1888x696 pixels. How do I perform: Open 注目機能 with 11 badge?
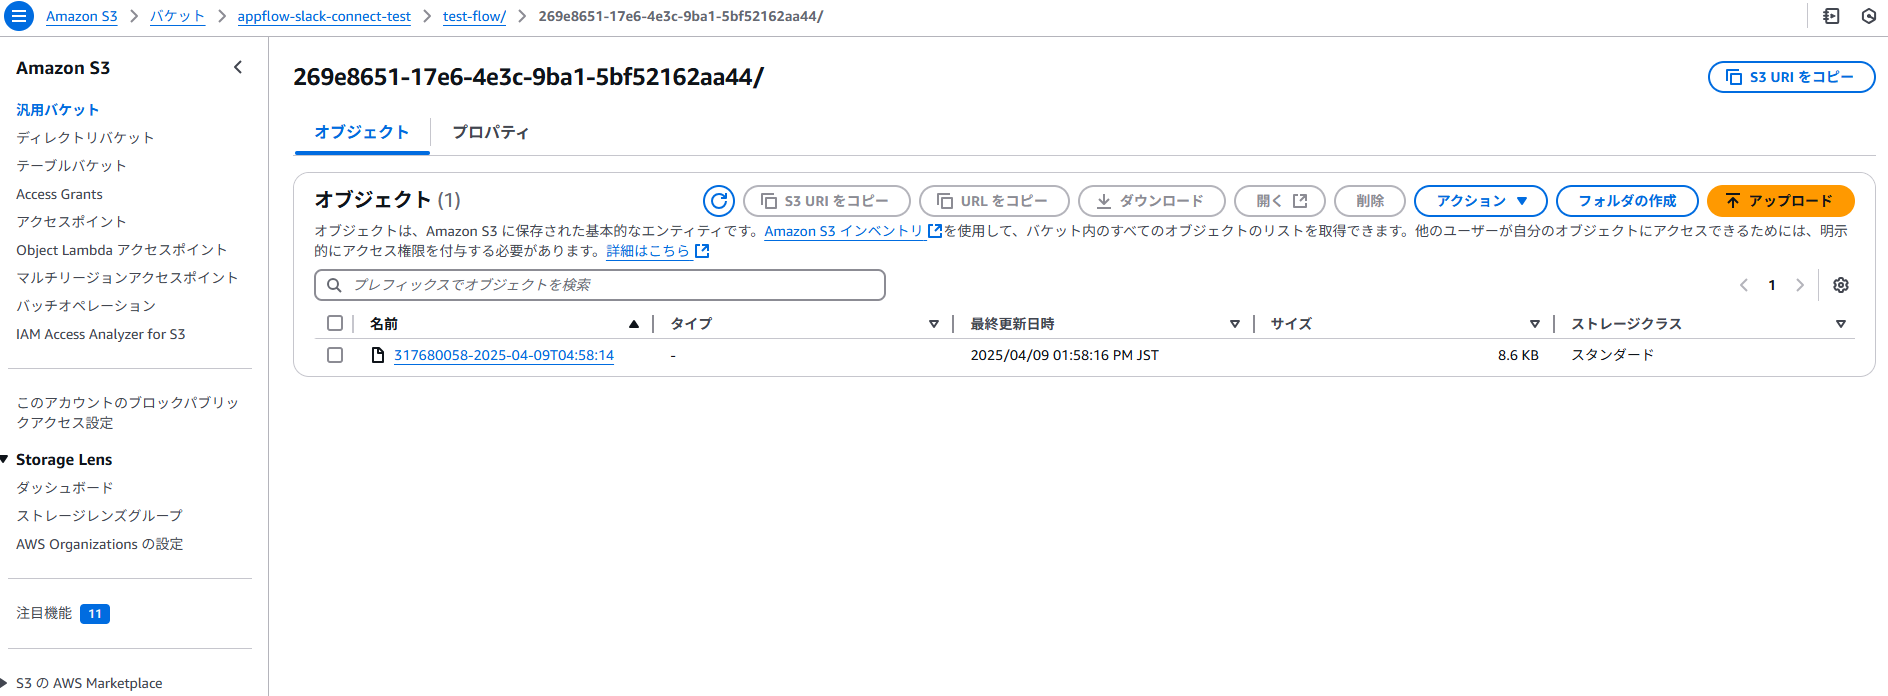(x=63, y=614)
